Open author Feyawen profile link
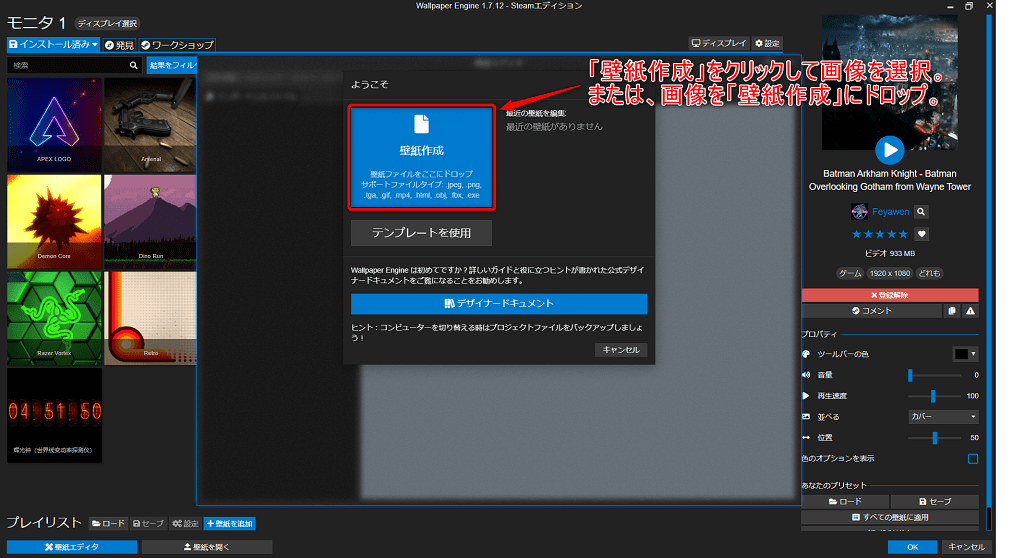The height and width of the screenshot is (558, 1024). tap(890, 212)
